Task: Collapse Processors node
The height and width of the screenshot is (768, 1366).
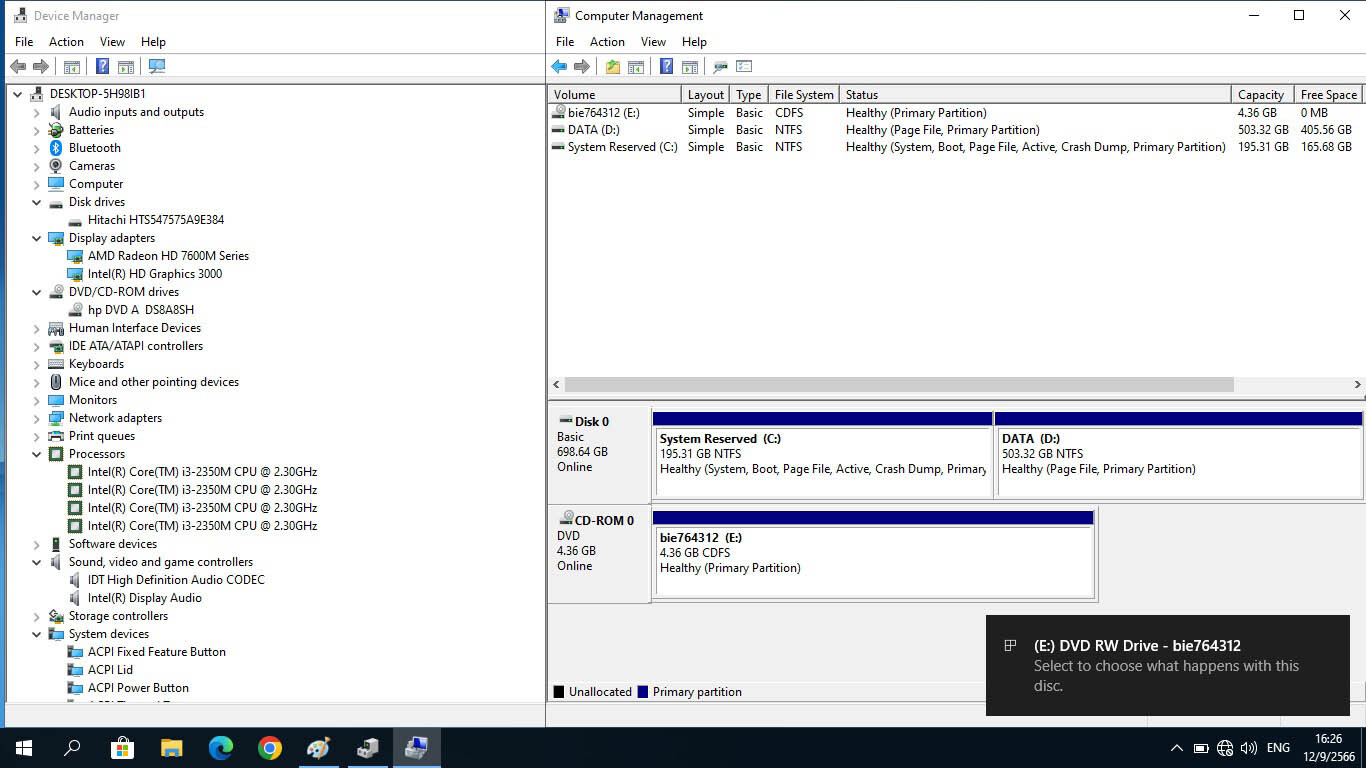Action: pyautogui.click(x=37, y=454)
